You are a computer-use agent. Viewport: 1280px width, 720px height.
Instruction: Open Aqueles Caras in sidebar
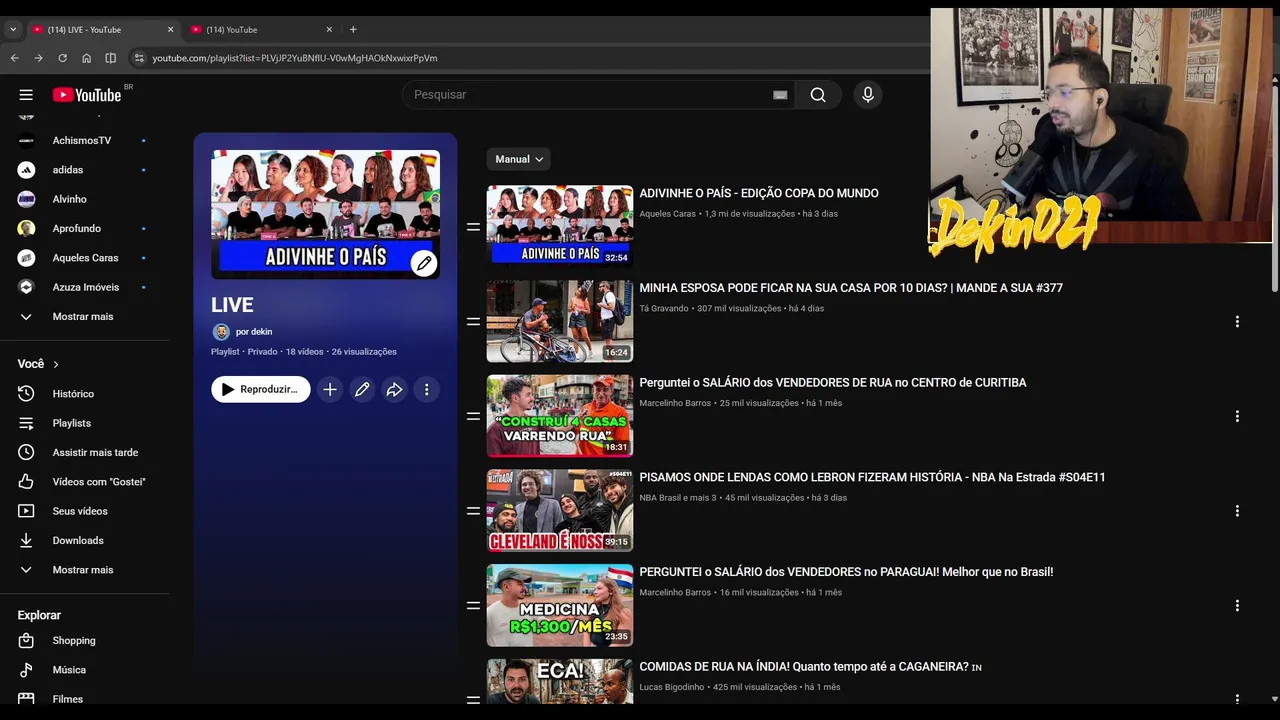85,258
